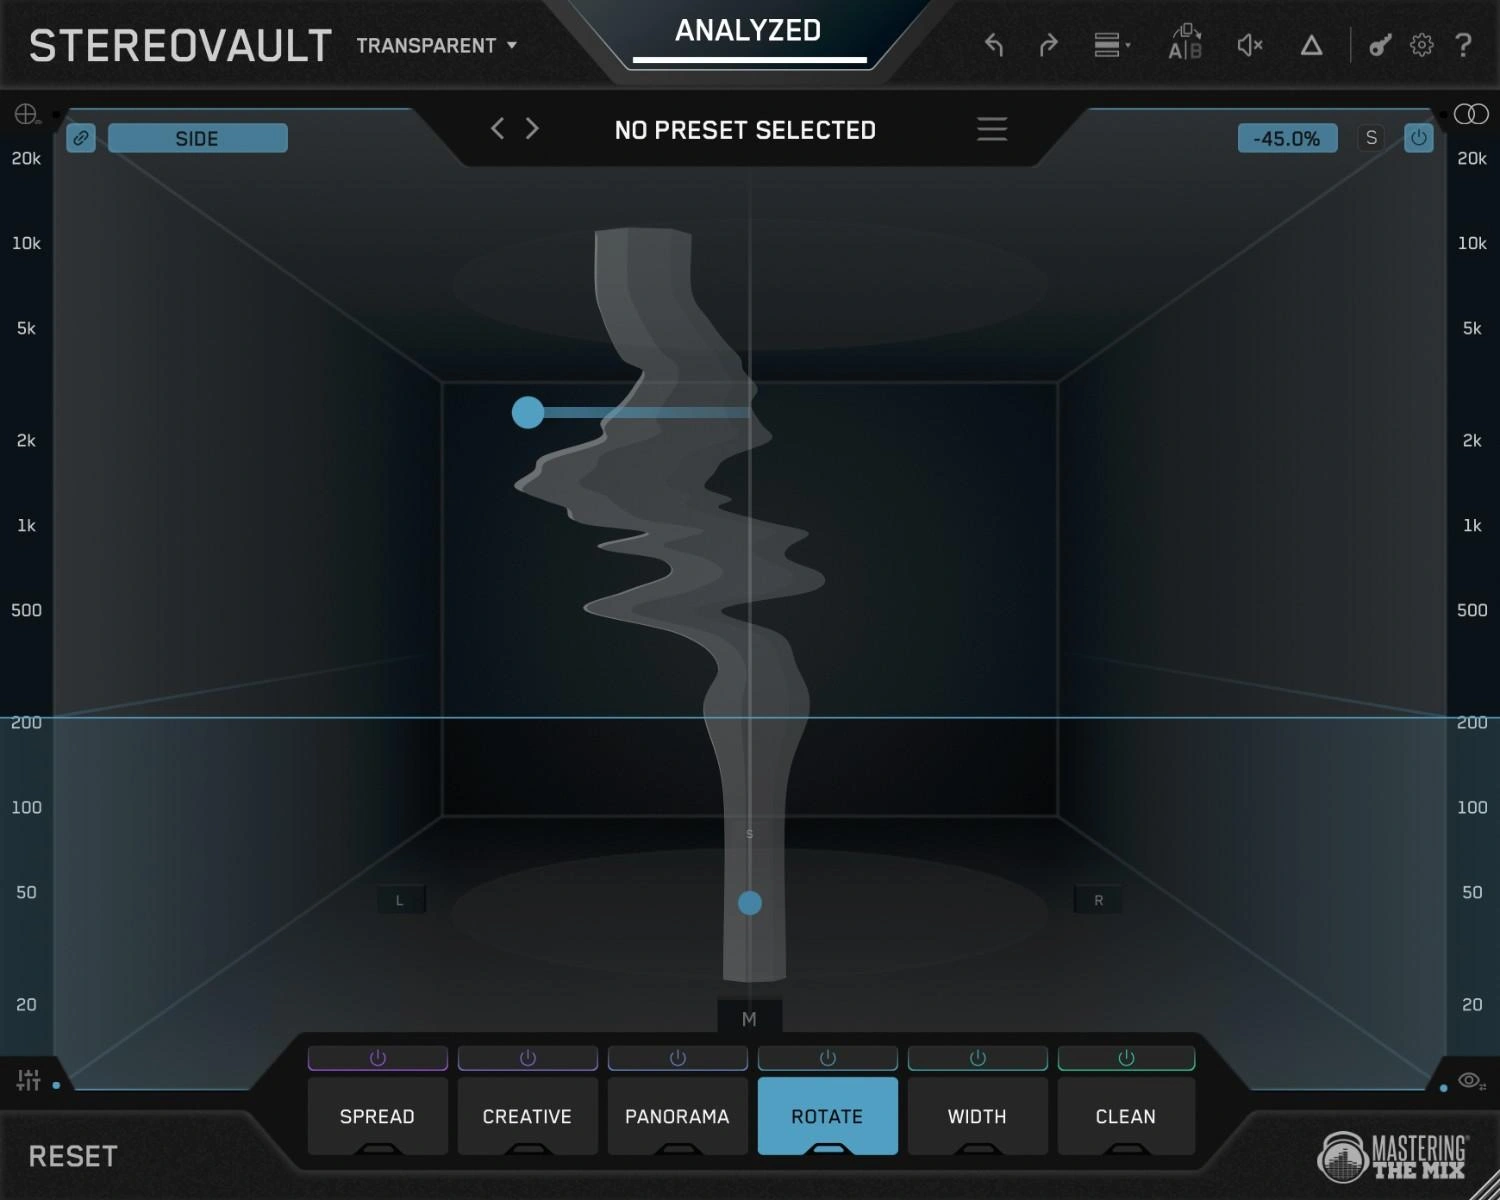Viewport: 1500px width, 1200px height.
Task: Click the crosshair icon above 20k
Action: point(26,114)
